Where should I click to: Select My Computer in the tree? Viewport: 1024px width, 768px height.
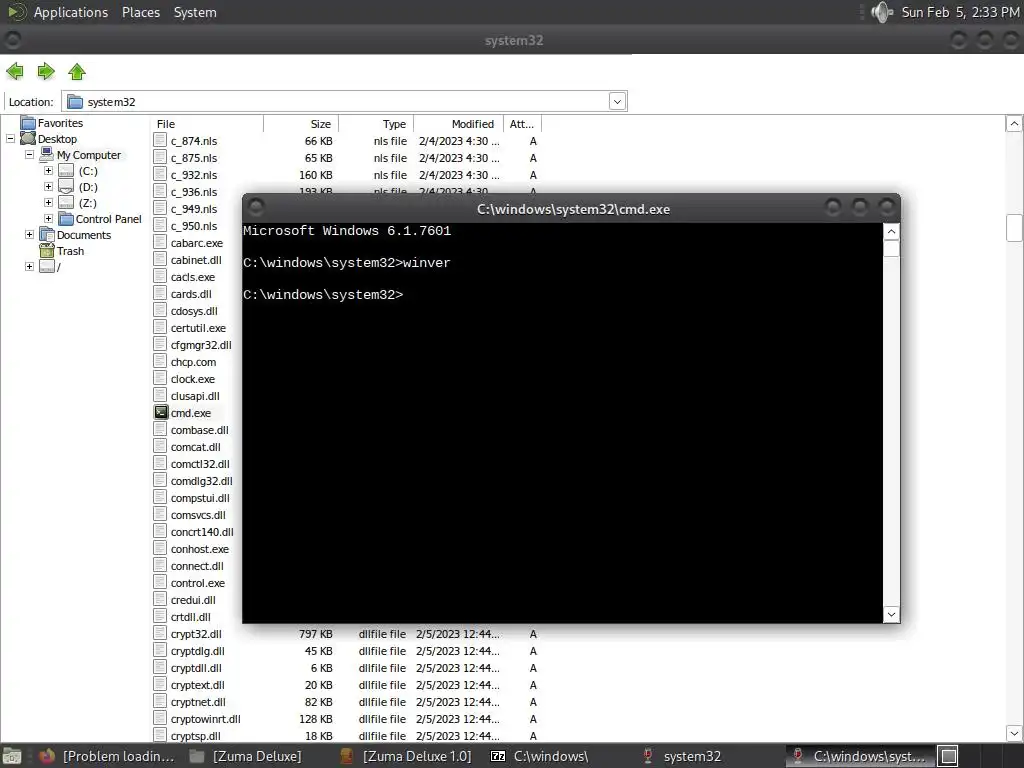pyautogui.click(x=89, y=155)
